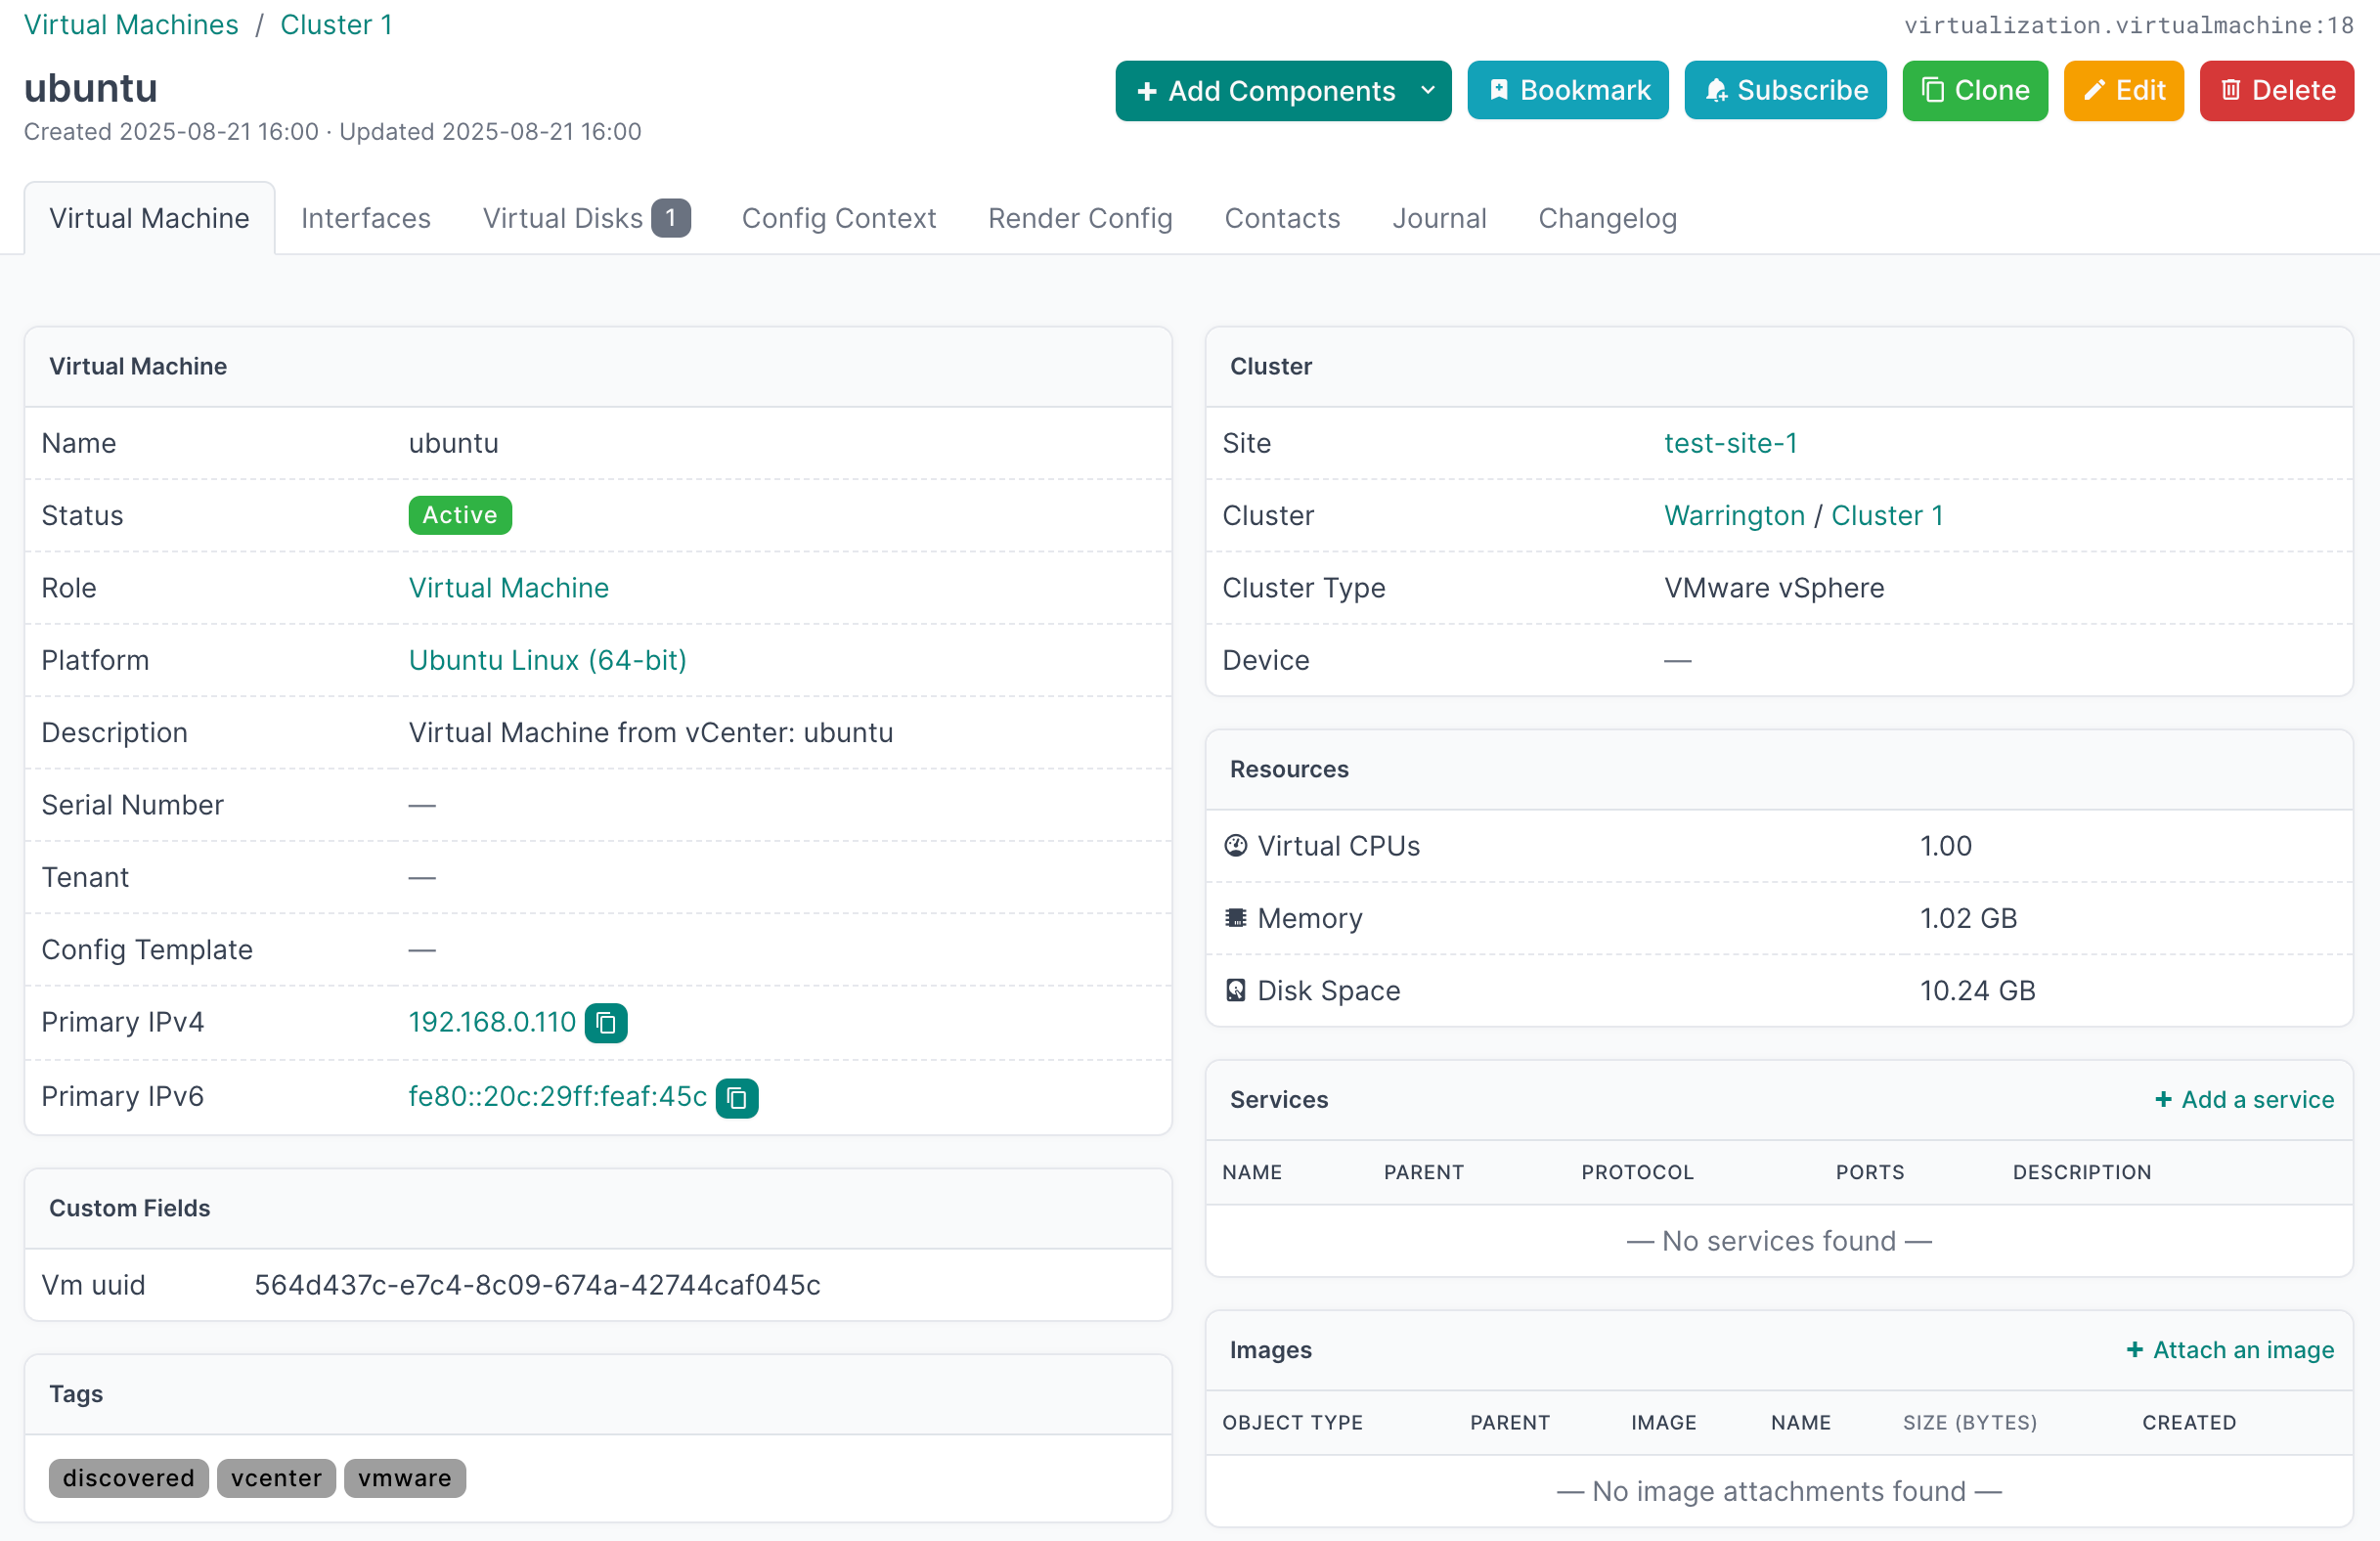Click the Bookmark button
This screenshot has height=1541, width=2380.
(1567, 90)
